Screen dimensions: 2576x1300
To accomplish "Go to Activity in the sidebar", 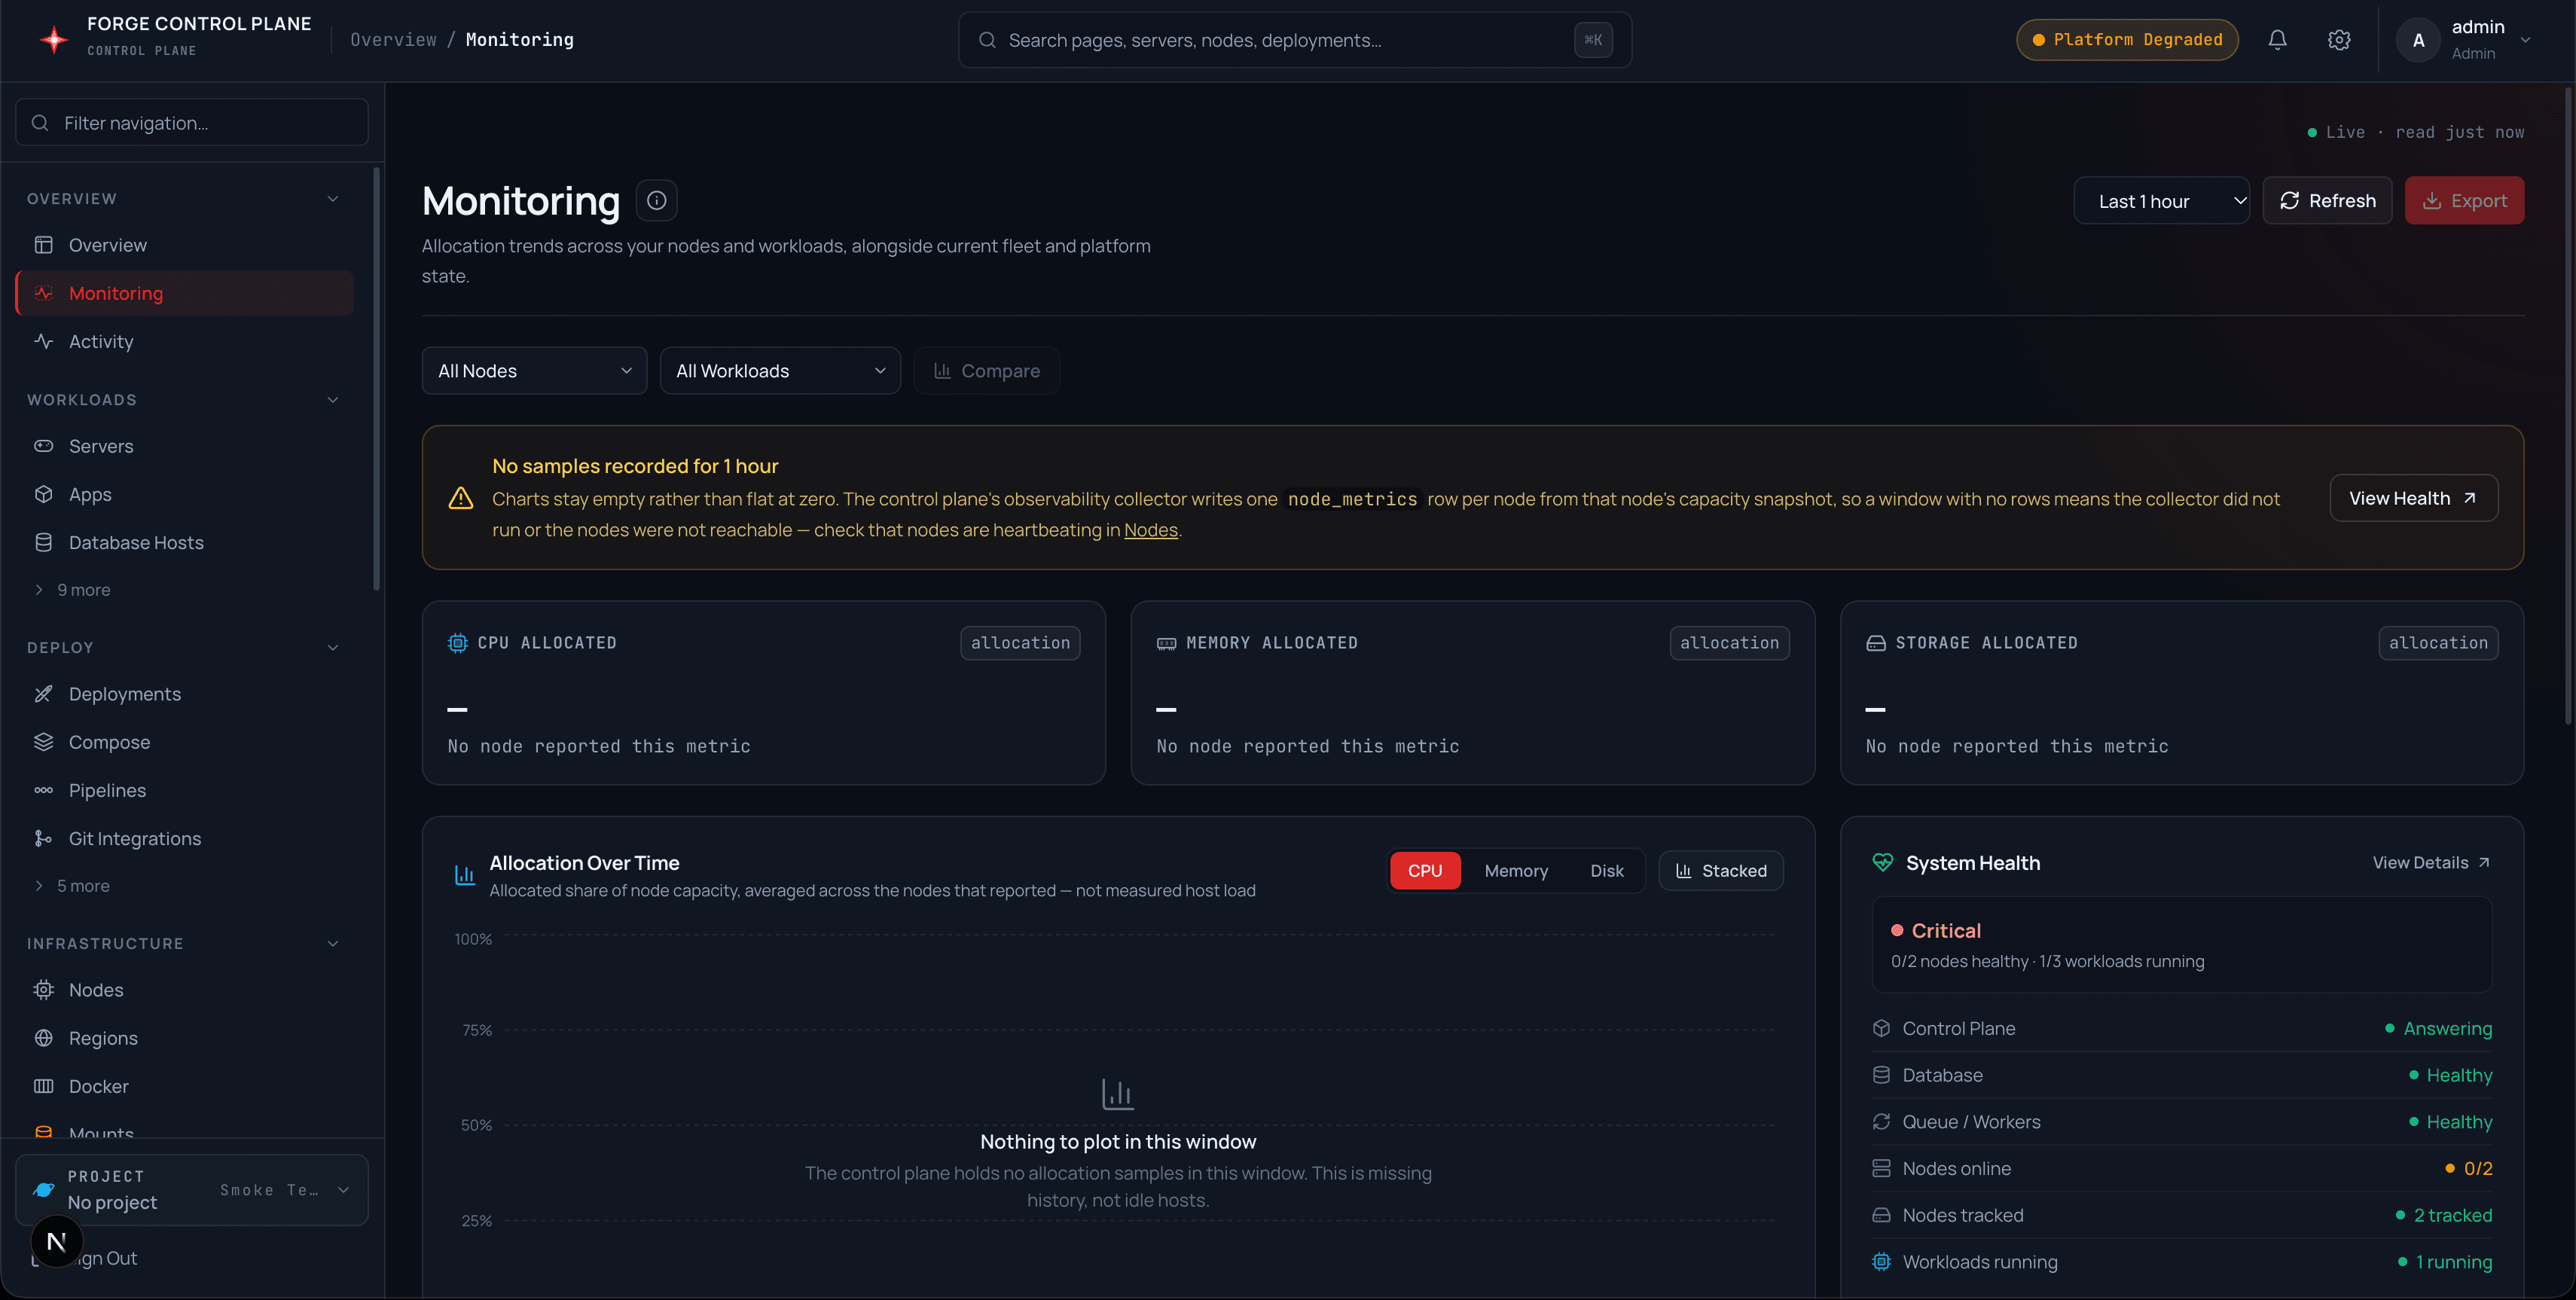I will click(185, 341).
